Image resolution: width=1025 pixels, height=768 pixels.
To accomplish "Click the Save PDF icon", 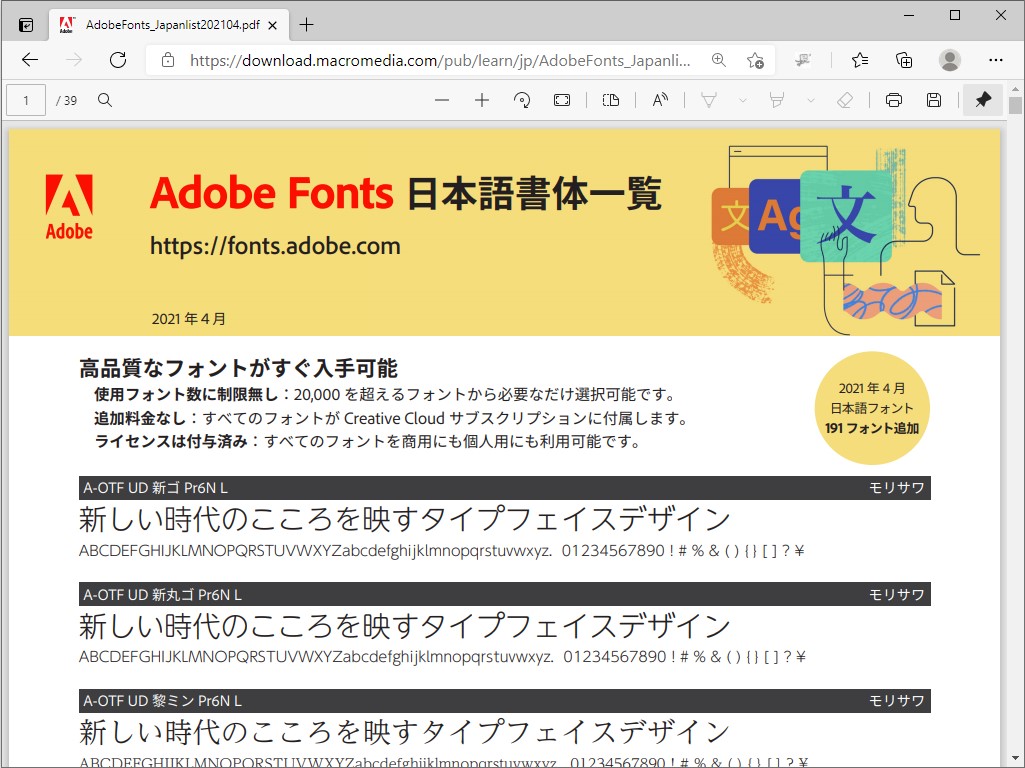I will pyautogui.click(x=932, y=100).
